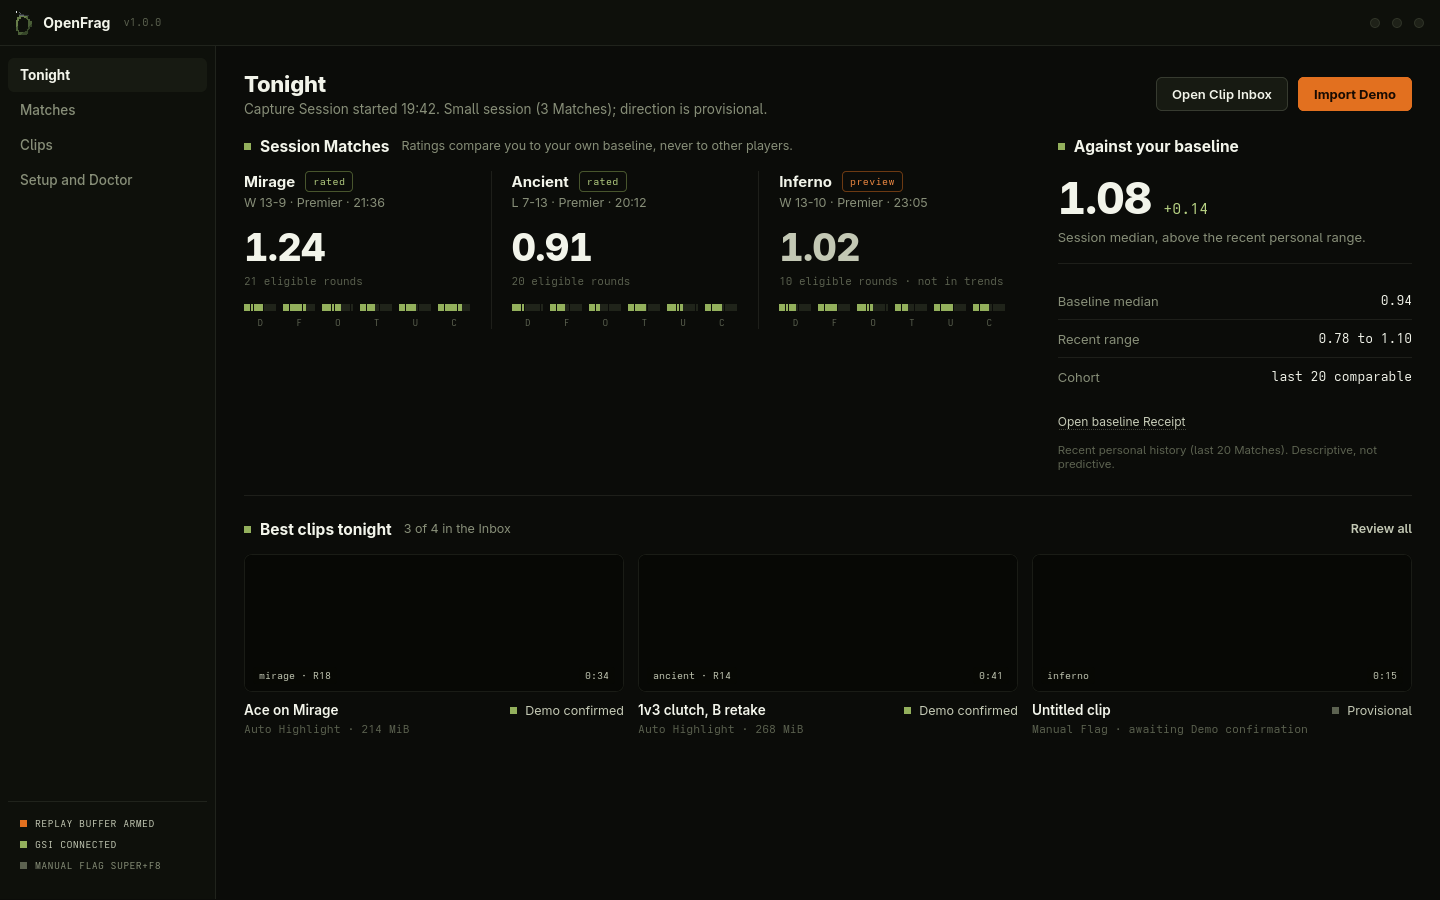
Task: Click the Against your baseline heading
Action: (x=1156, y=146)
